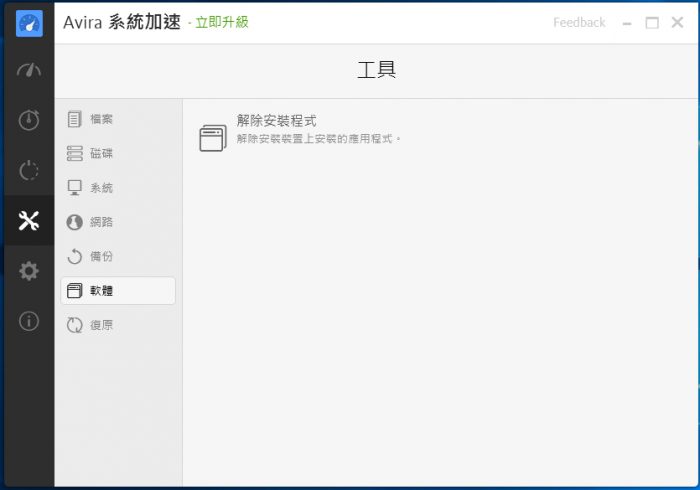Open the speedometer status dashboard in sidebar
Screen dimensions: 700x490
[29, 70]
